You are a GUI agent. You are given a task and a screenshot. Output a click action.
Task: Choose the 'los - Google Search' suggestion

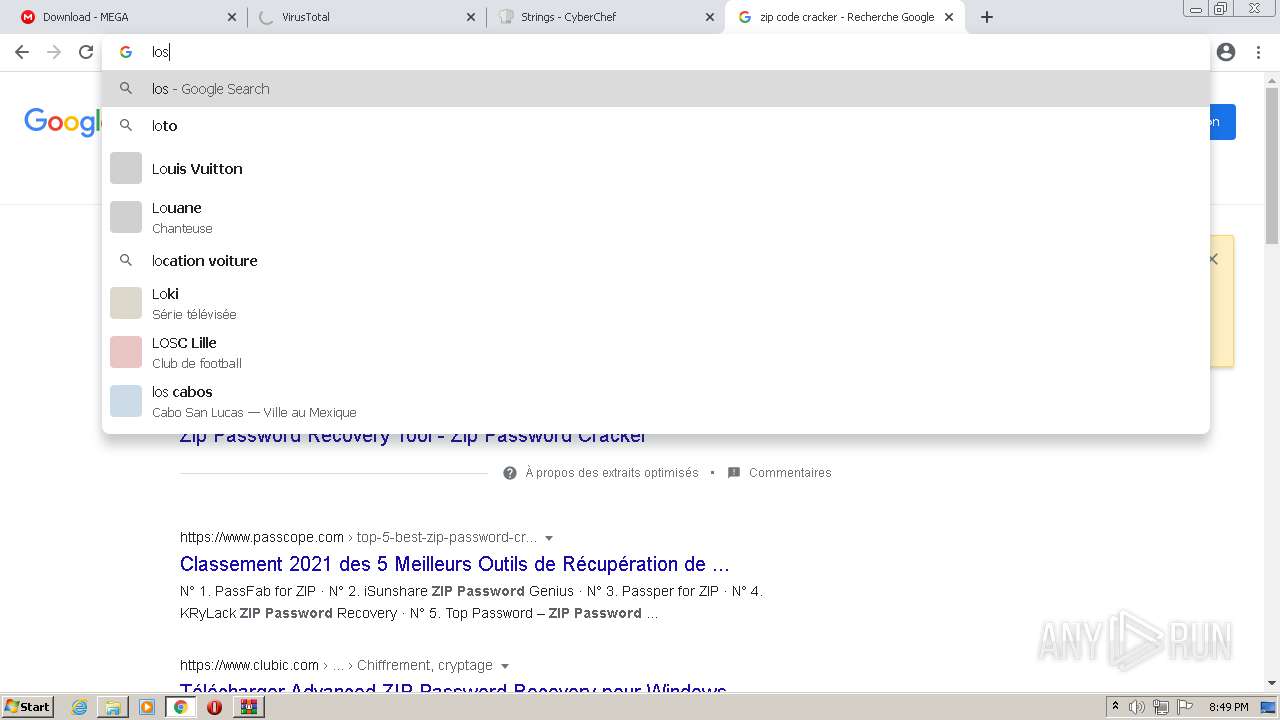(655, 88)
